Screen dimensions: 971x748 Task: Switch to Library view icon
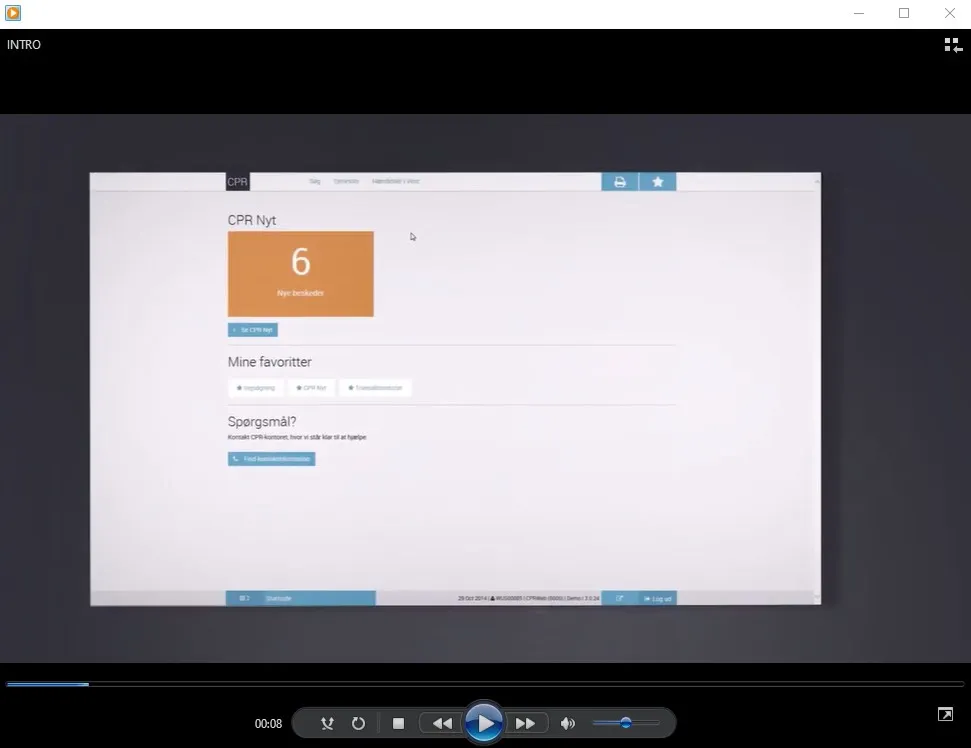952,45
